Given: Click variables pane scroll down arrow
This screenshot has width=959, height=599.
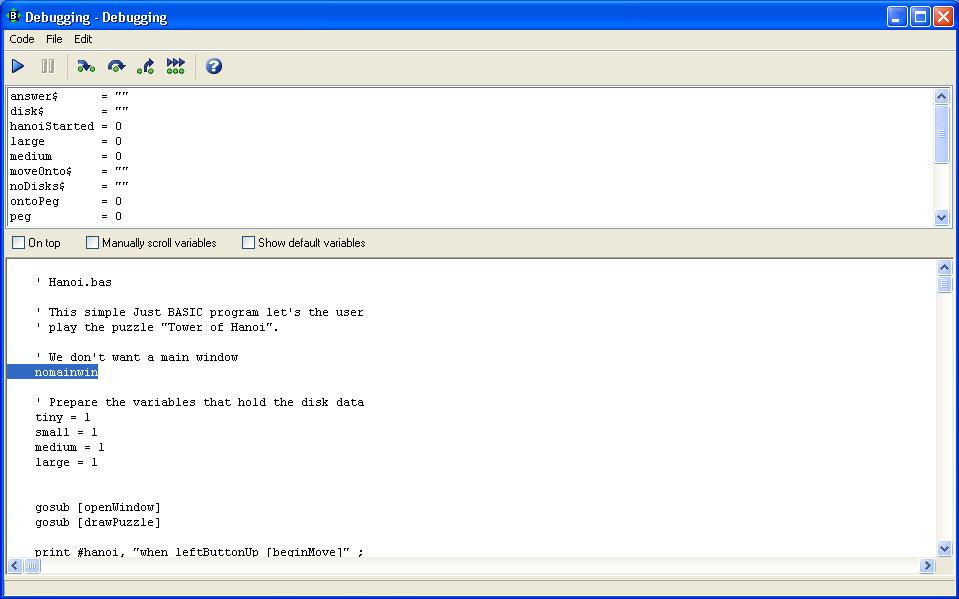Looking at the screenshot, I should (941, 217).
